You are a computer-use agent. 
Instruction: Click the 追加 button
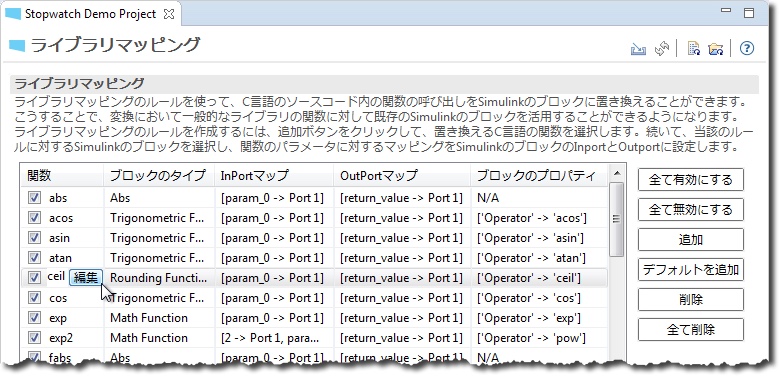(x=691, y=240)
